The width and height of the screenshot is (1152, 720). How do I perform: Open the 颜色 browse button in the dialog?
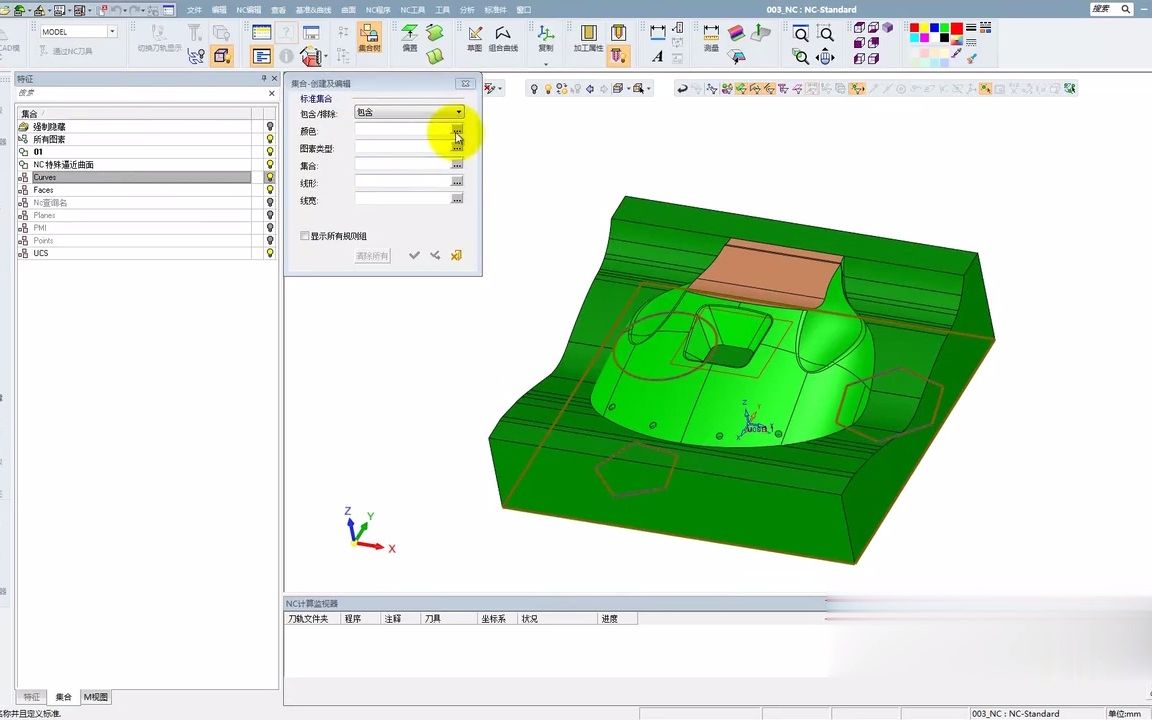(457, 130)
